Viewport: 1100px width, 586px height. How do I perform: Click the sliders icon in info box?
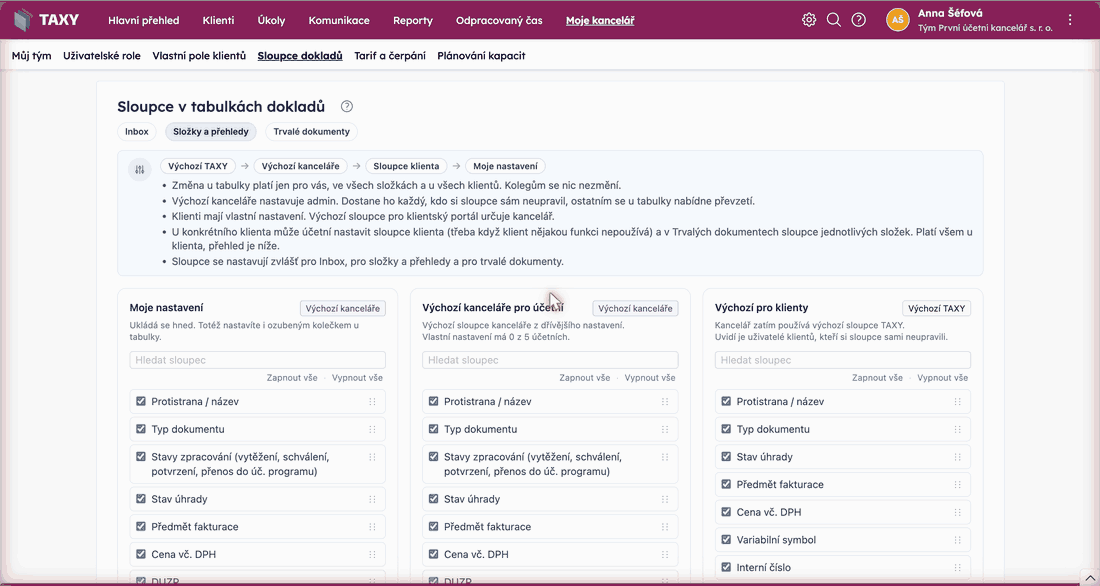coord(140,169)
